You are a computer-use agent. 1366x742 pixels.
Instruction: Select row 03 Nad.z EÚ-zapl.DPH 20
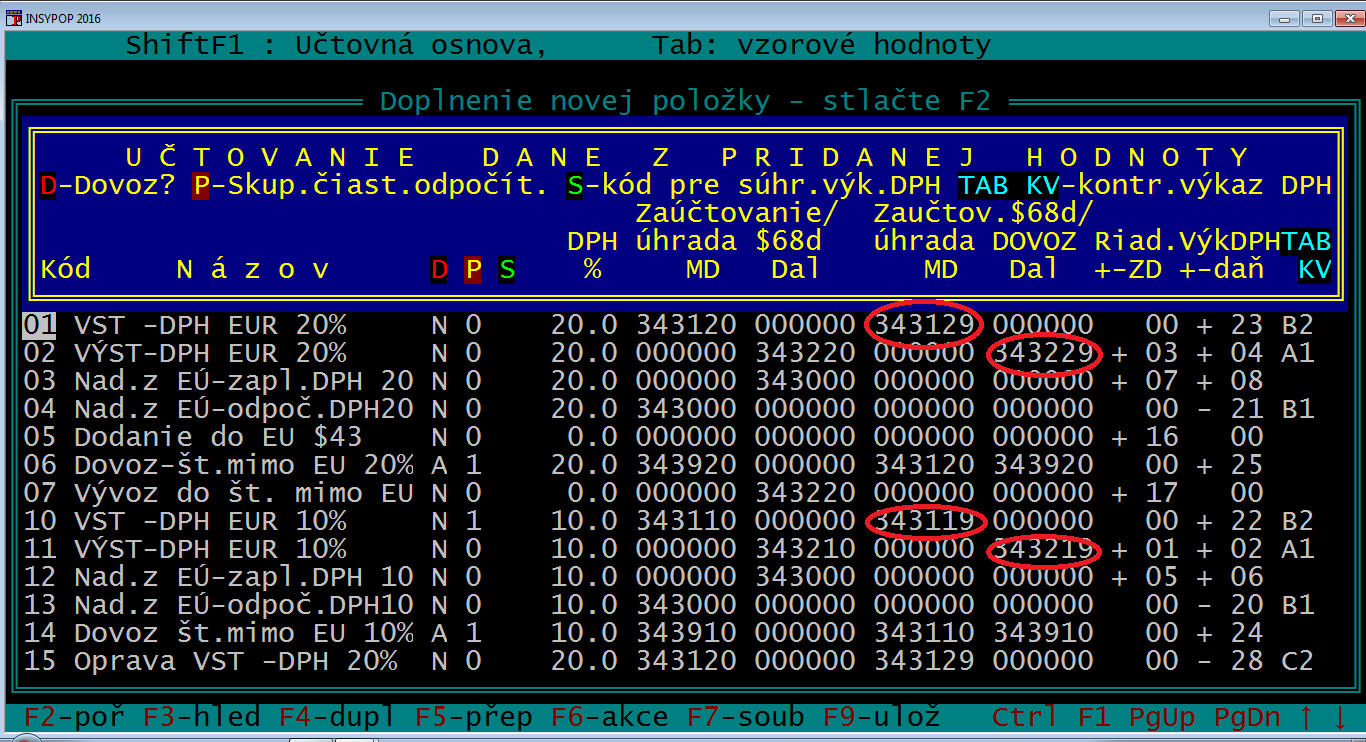(668, 381)
